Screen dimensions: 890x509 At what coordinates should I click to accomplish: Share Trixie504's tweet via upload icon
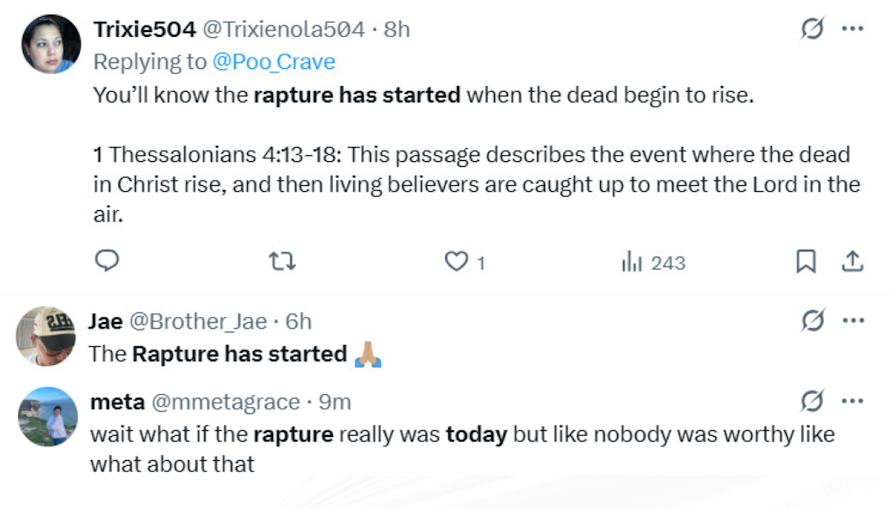point(852,262)
